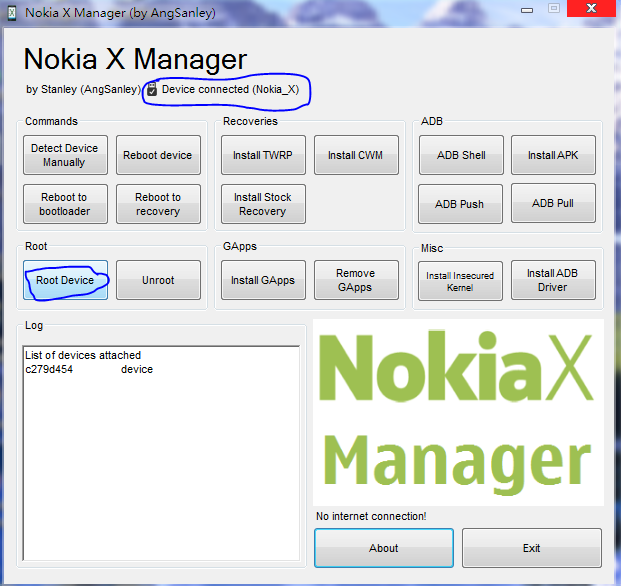Minimize the Nokia X Manager window
Viewport: 621px width, 586px height.
(x=527, y=10)
